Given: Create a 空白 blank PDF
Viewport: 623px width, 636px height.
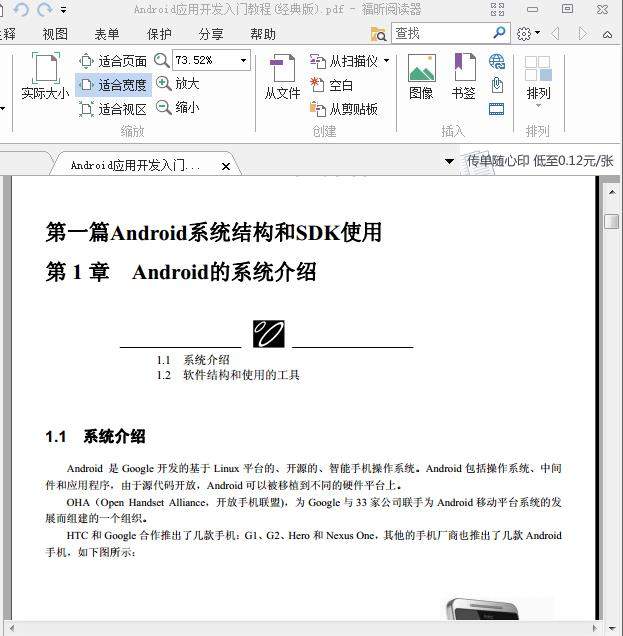Looking at the screenshot, I should pyautogui.click(x=331, y=85).
